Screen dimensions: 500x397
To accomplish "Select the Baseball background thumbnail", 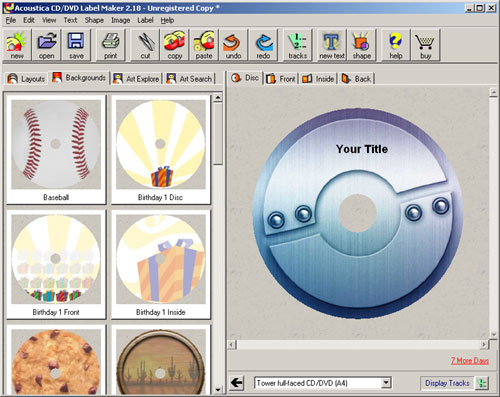I will point(56,149).
